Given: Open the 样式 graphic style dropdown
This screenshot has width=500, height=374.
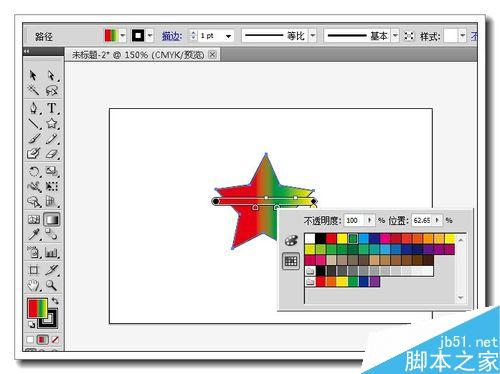Looking at the screenshot, I should pos(462,36).
